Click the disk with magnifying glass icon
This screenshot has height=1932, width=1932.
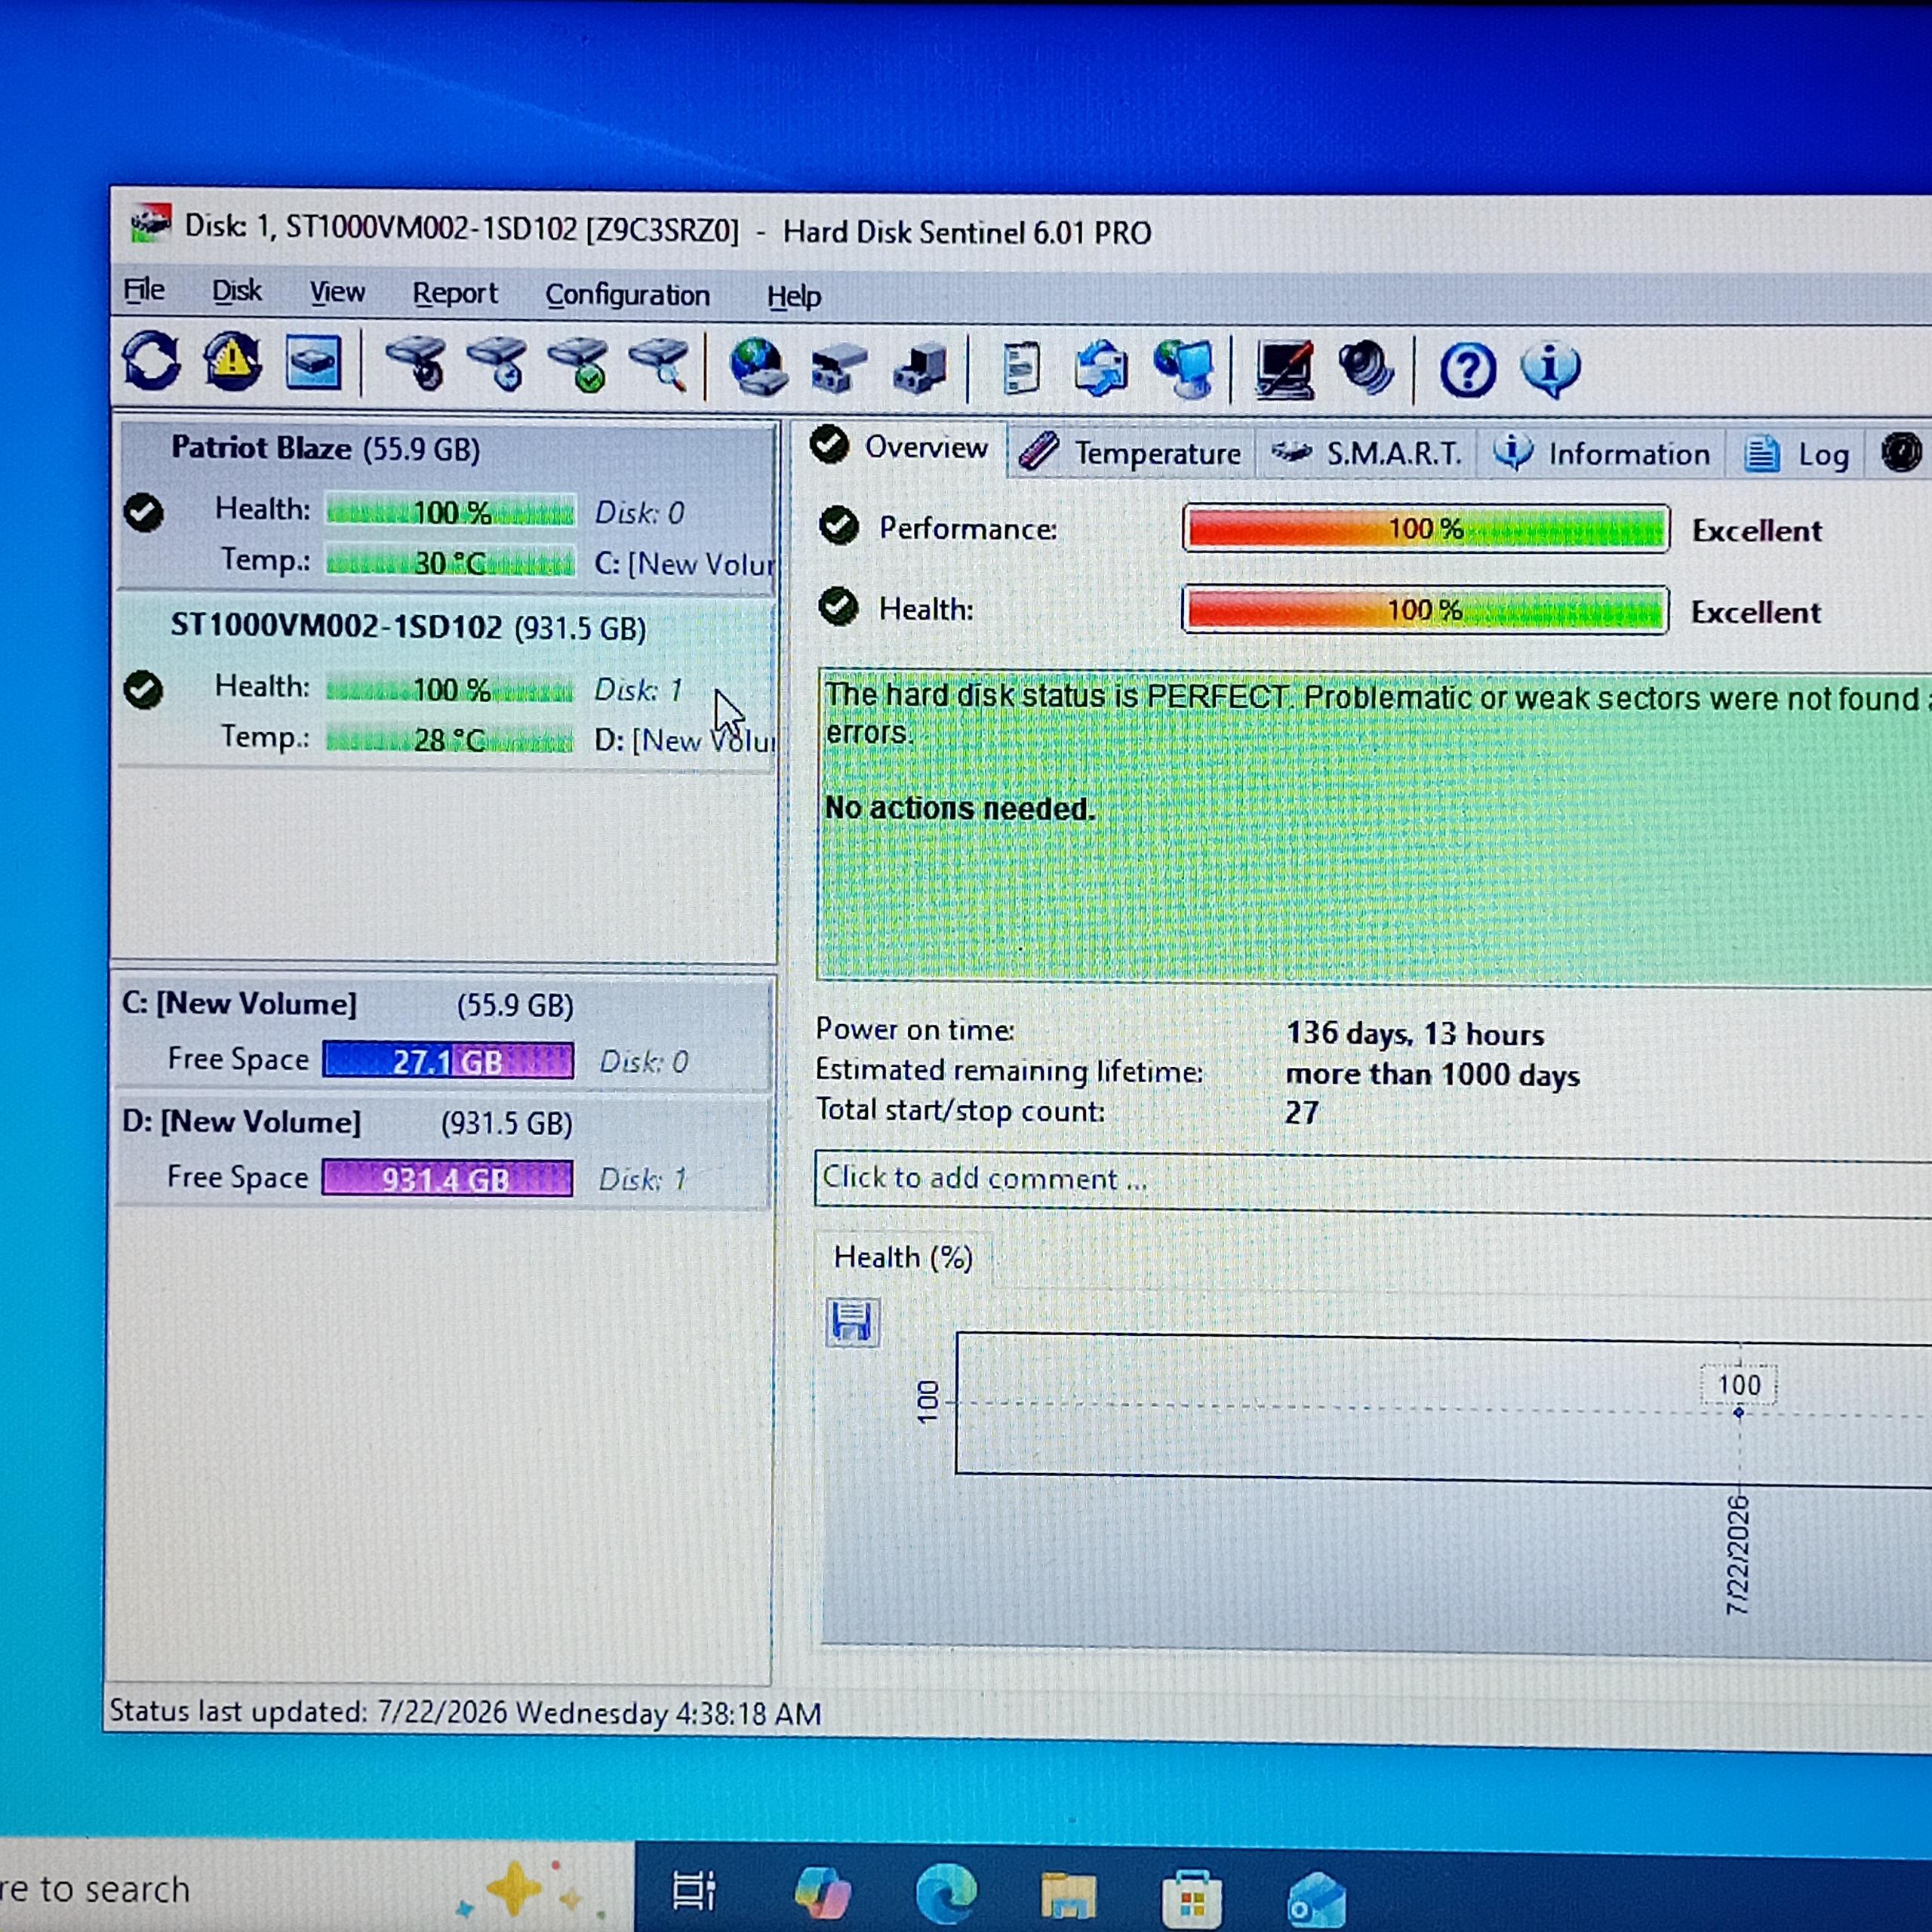659,365
